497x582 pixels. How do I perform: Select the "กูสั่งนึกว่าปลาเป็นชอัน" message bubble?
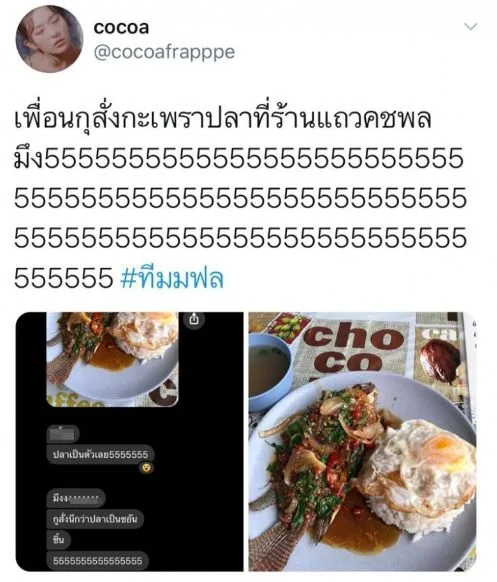[x=95, y=518]
